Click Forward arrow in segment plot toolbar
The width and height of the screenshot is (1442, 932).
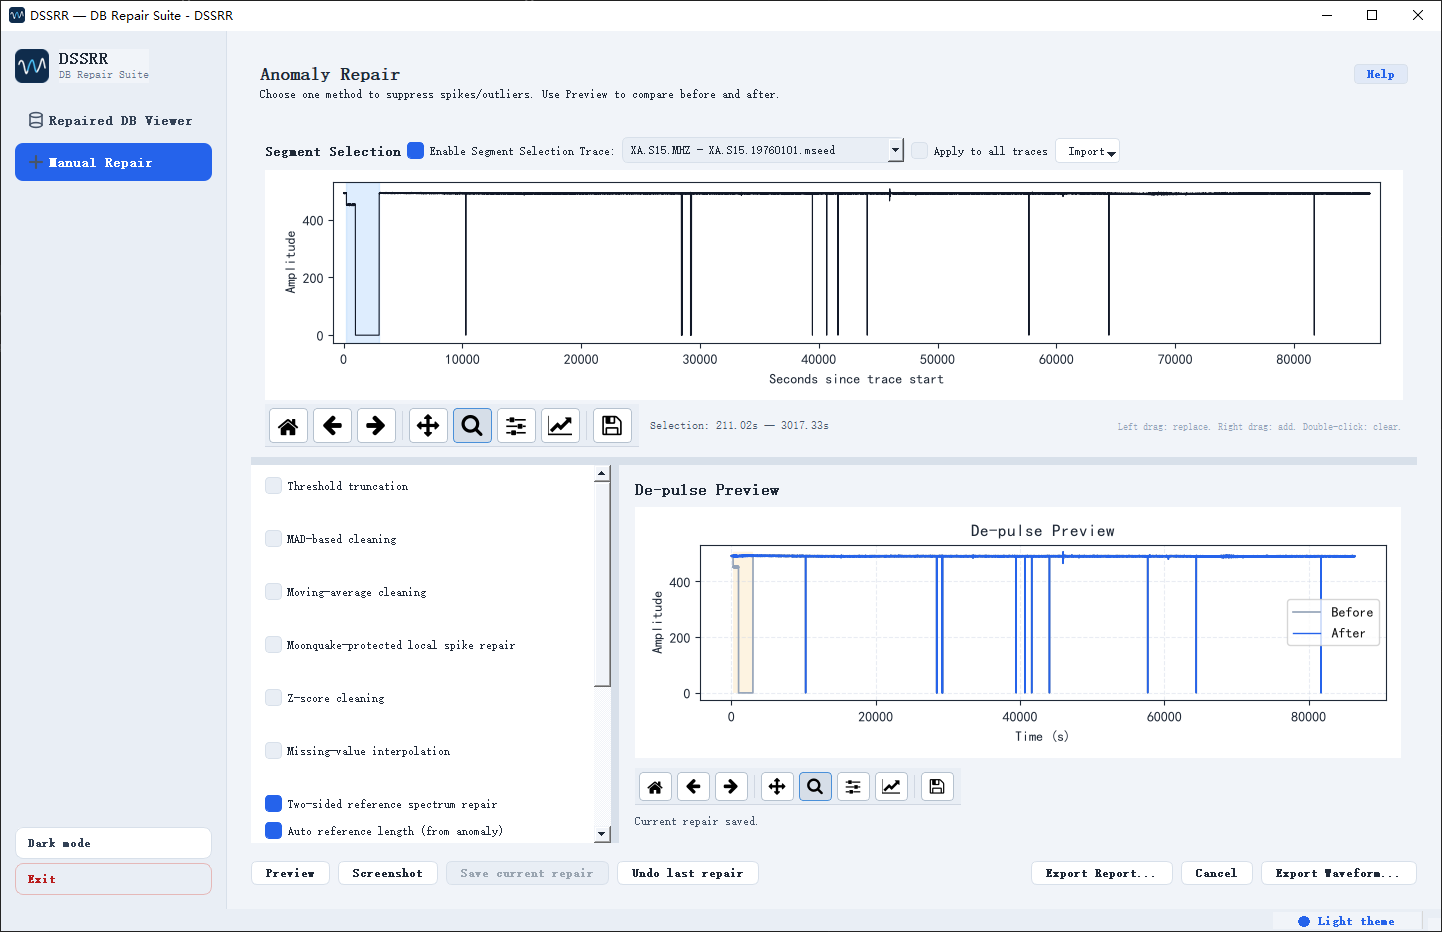[x=376, y=426]
